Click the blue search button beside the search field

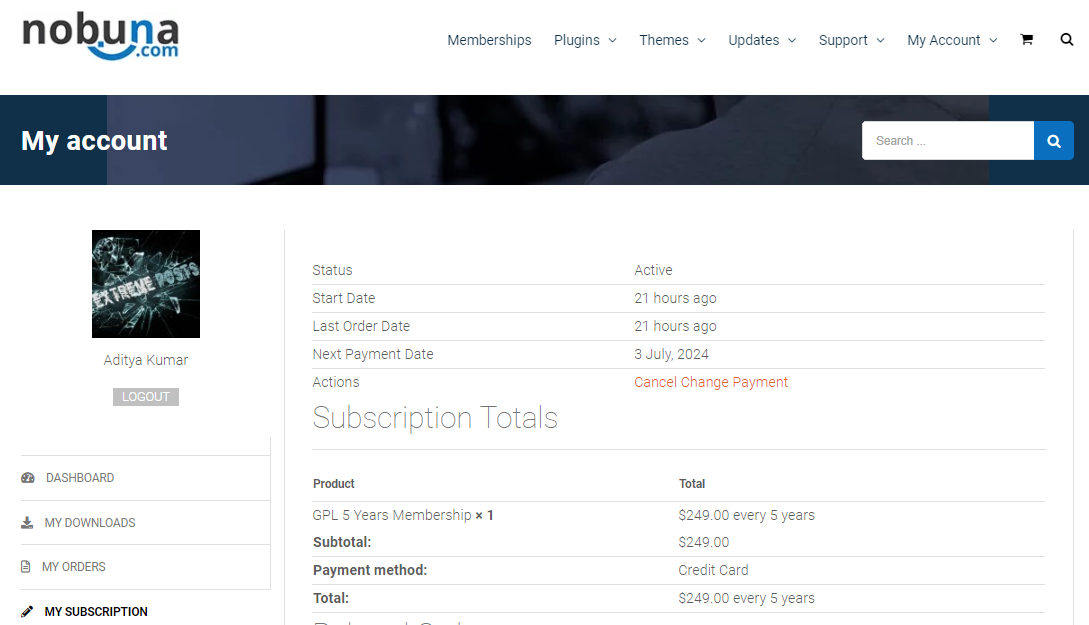(x=1053, y=140)
